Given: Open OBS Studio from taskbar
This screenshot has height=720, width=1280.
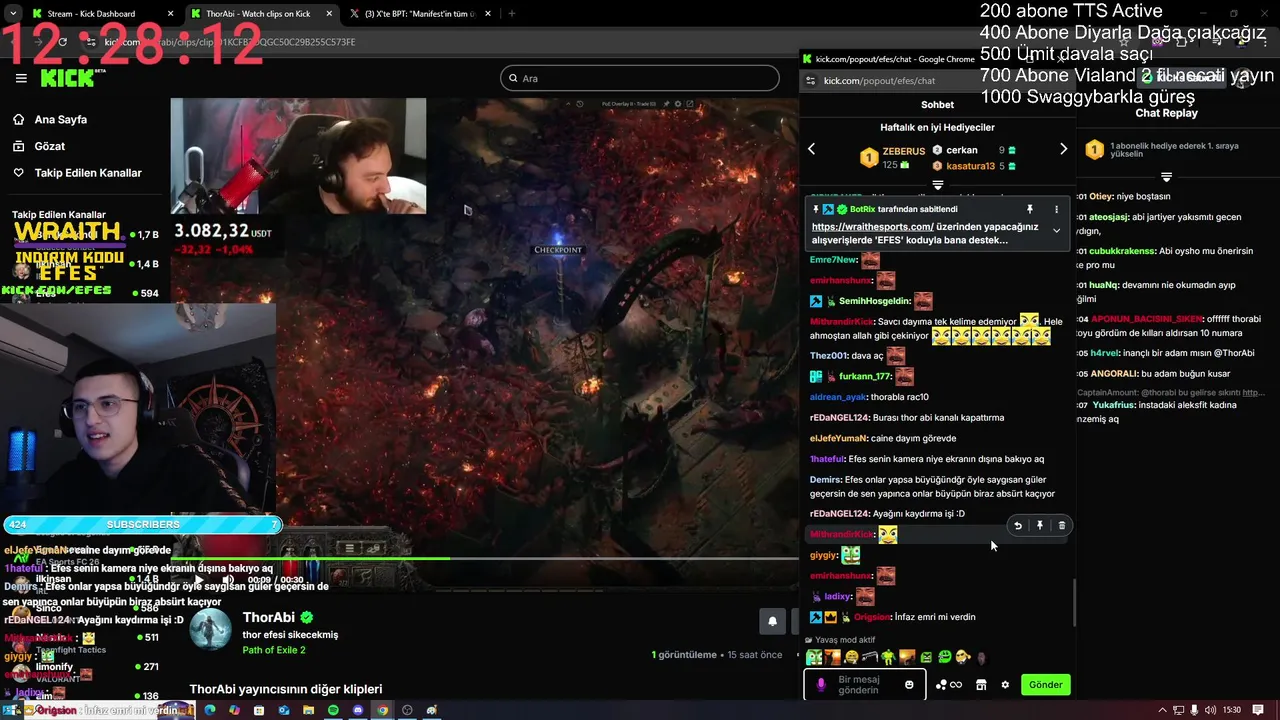Looking at the screenshot, I should coord(407,710).
